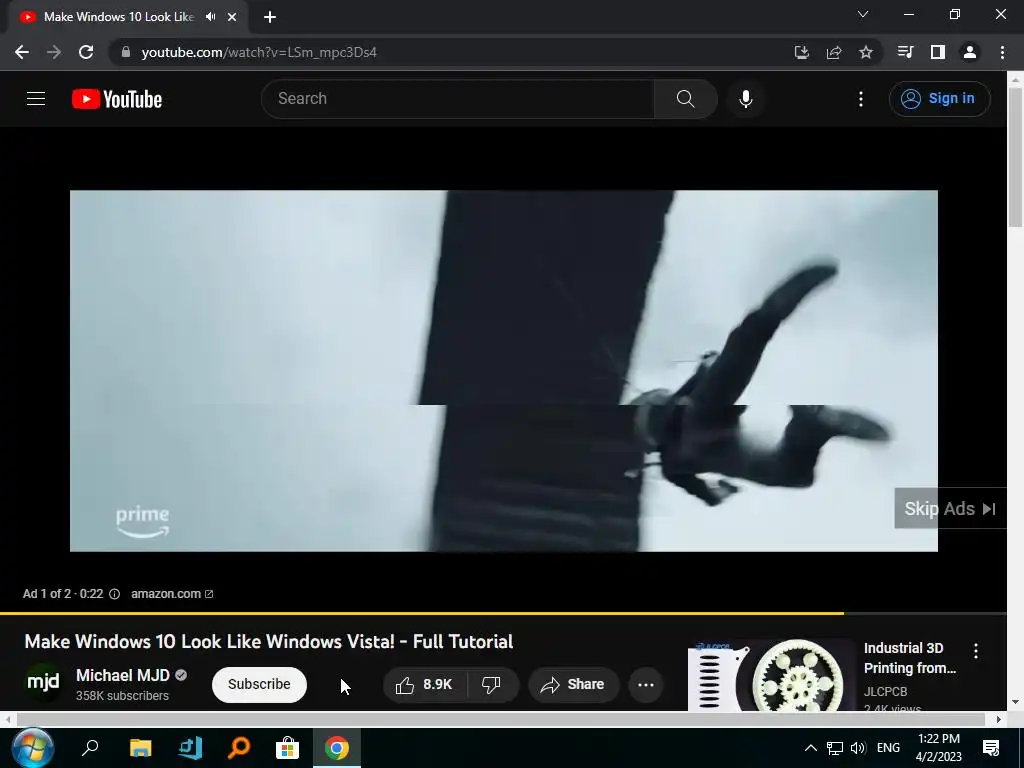Viewport: 1024px width, 768px height.
Task: Bookmark this tab with the star
Action: click(866, 52)
